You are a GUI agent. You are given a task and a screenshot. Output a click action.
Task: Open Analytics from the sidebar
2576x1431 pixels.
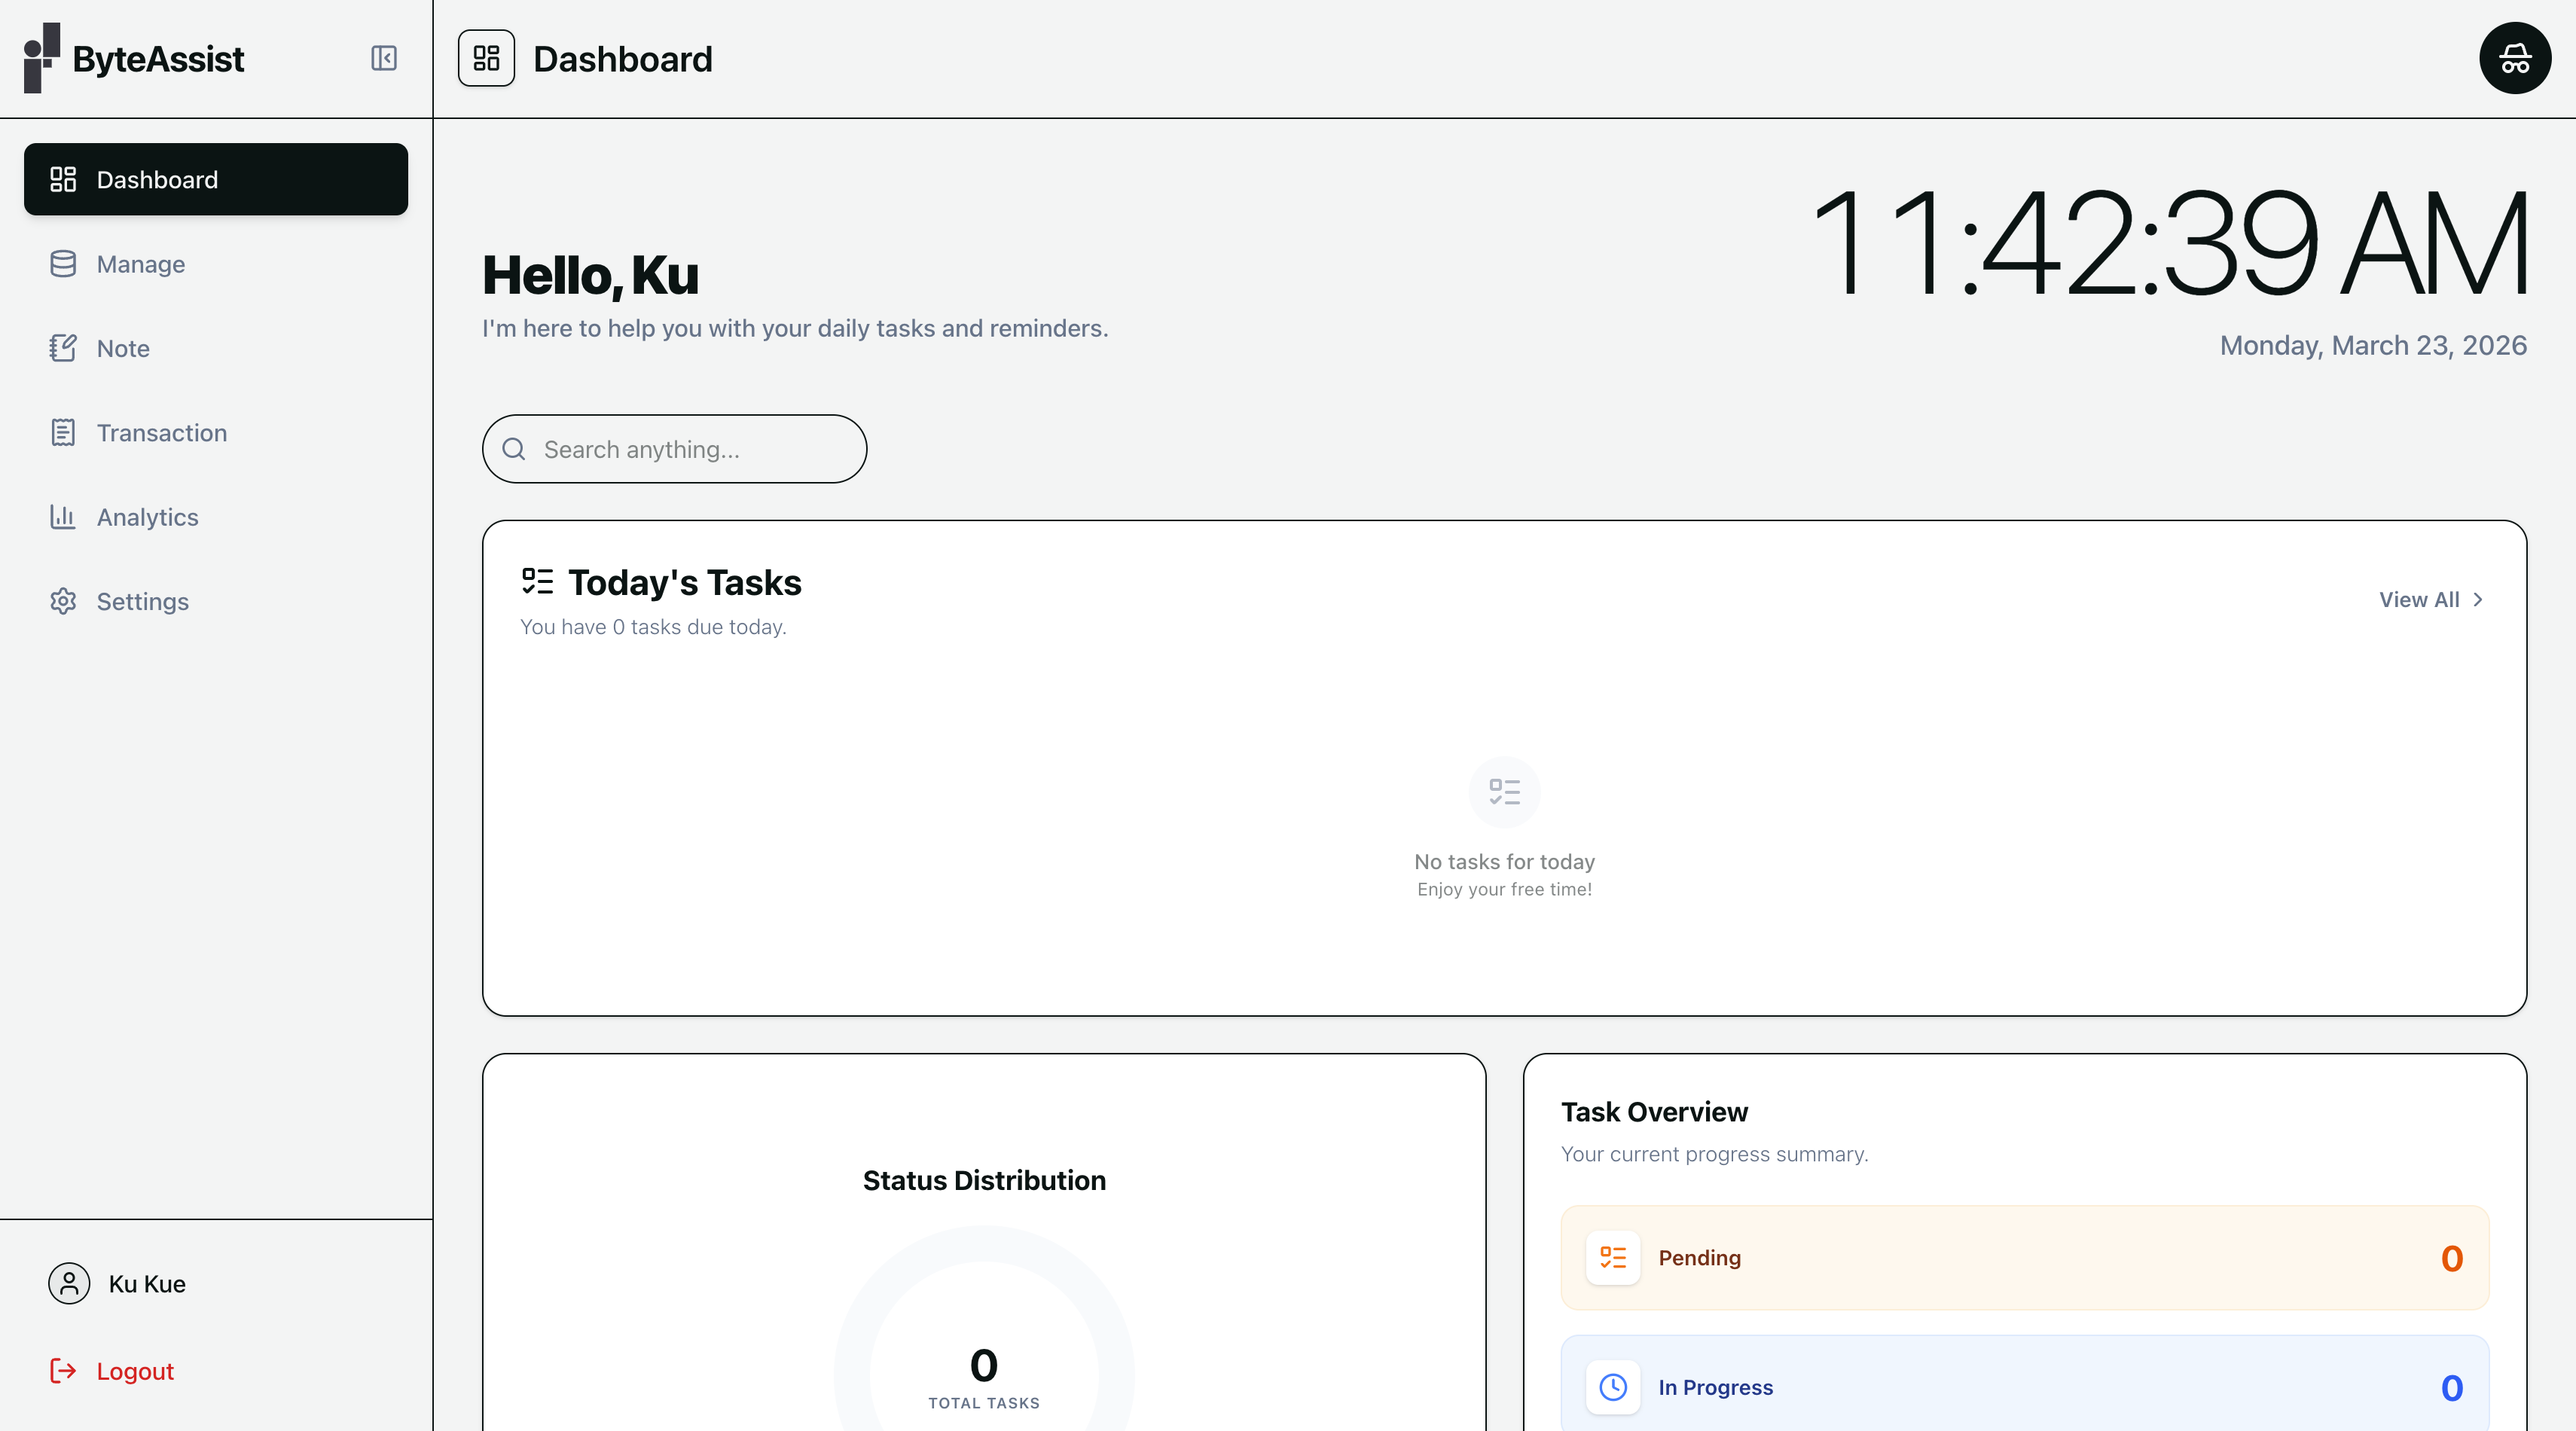click(x=216, y=517)
